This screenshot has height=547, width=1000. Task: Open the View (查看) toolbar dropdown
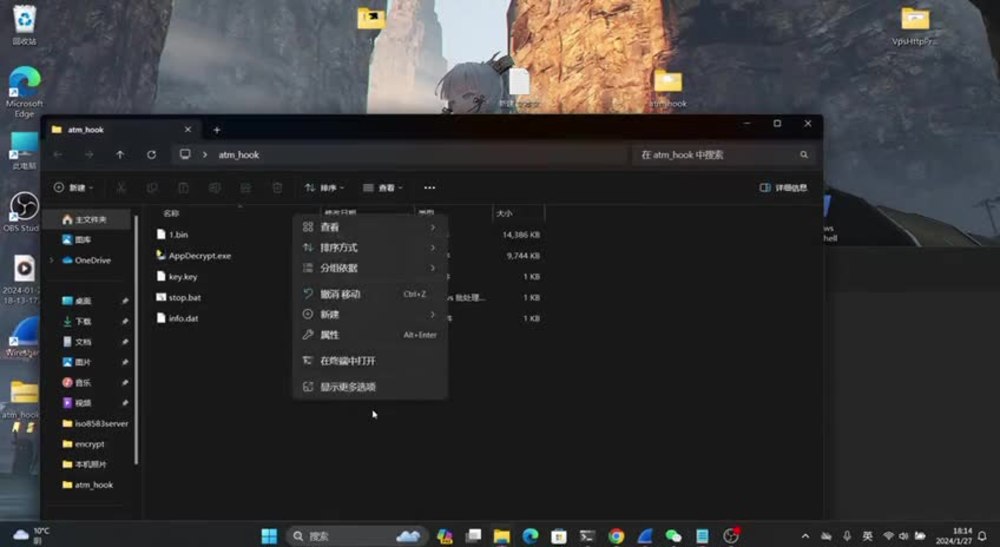point(383,187)
